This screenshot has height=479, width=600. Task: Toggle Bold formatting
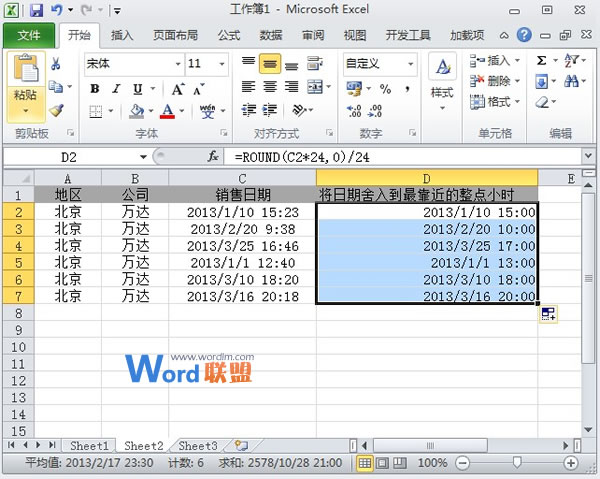click(94, 87)
